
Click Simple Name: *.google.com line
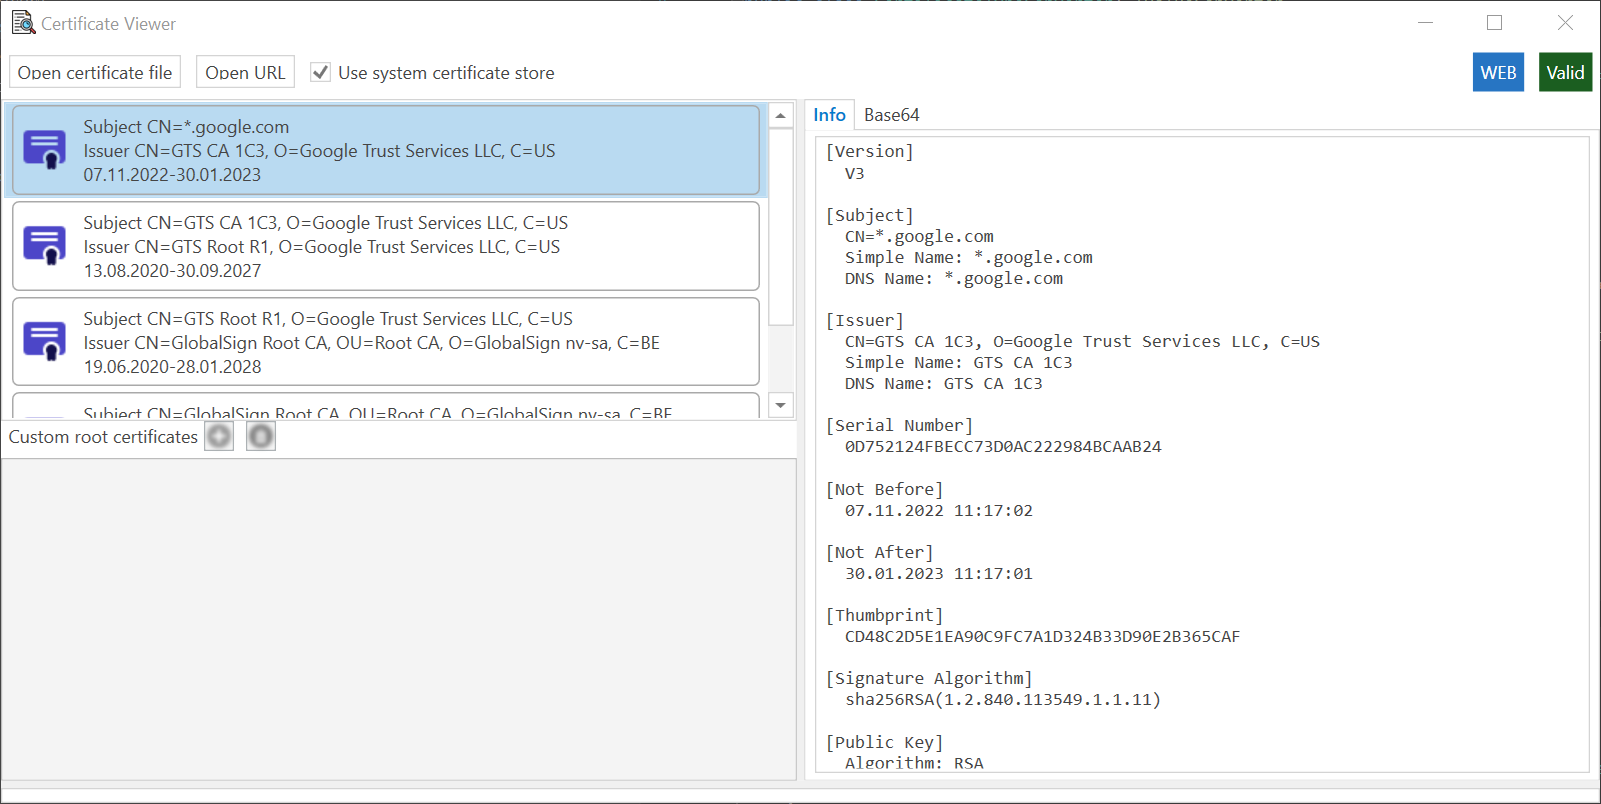click(x=968, y=258)
